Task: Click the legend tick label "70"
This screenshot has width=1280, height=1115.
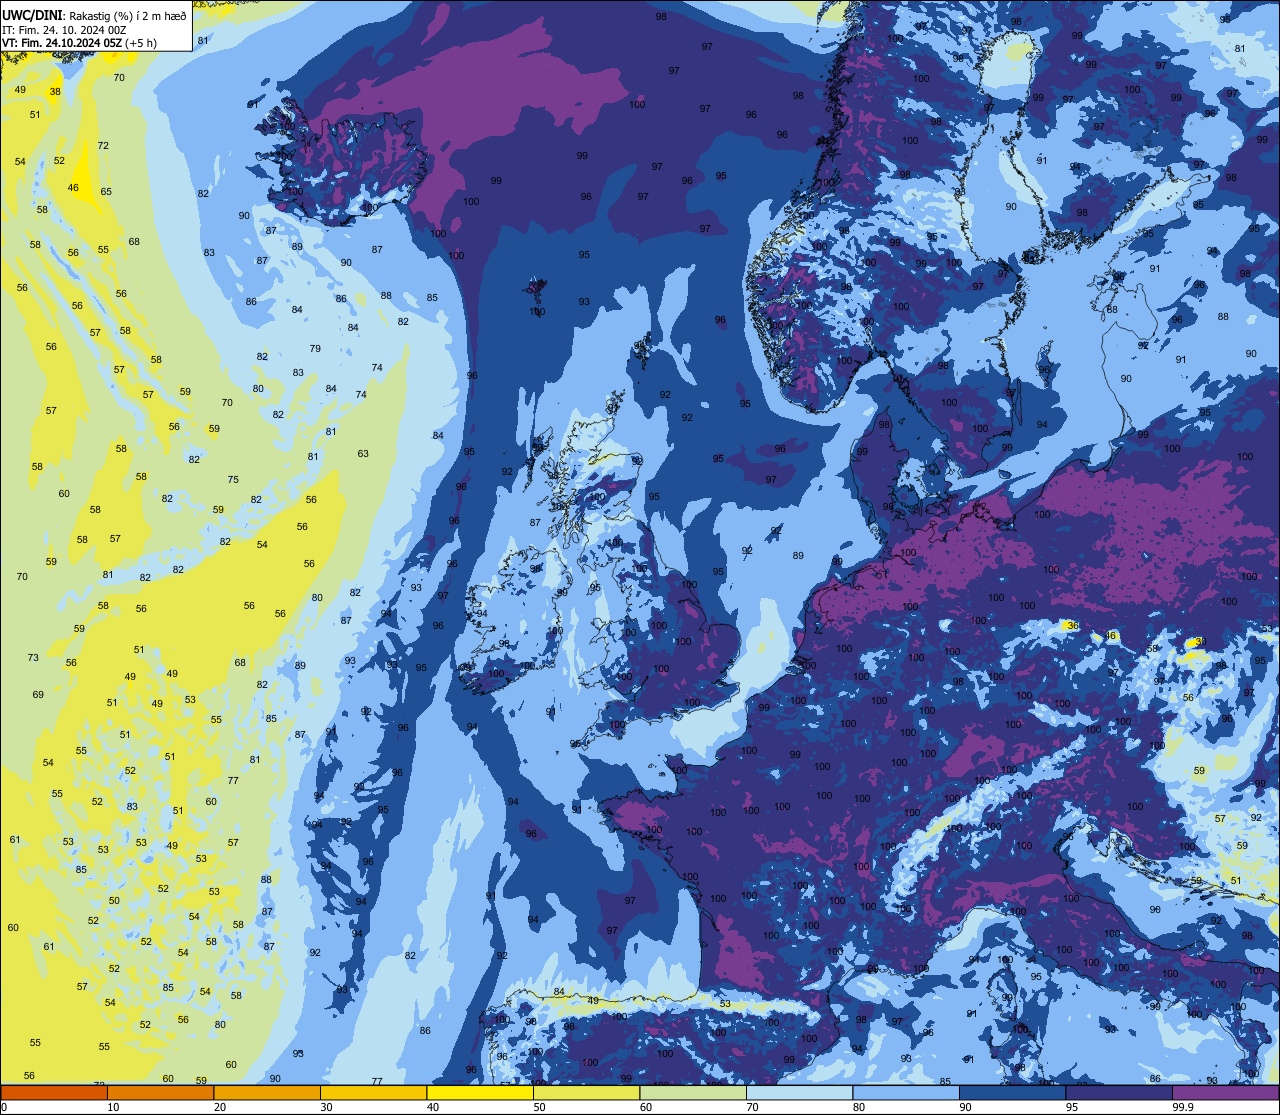Action: click(x=752, y=1107)
